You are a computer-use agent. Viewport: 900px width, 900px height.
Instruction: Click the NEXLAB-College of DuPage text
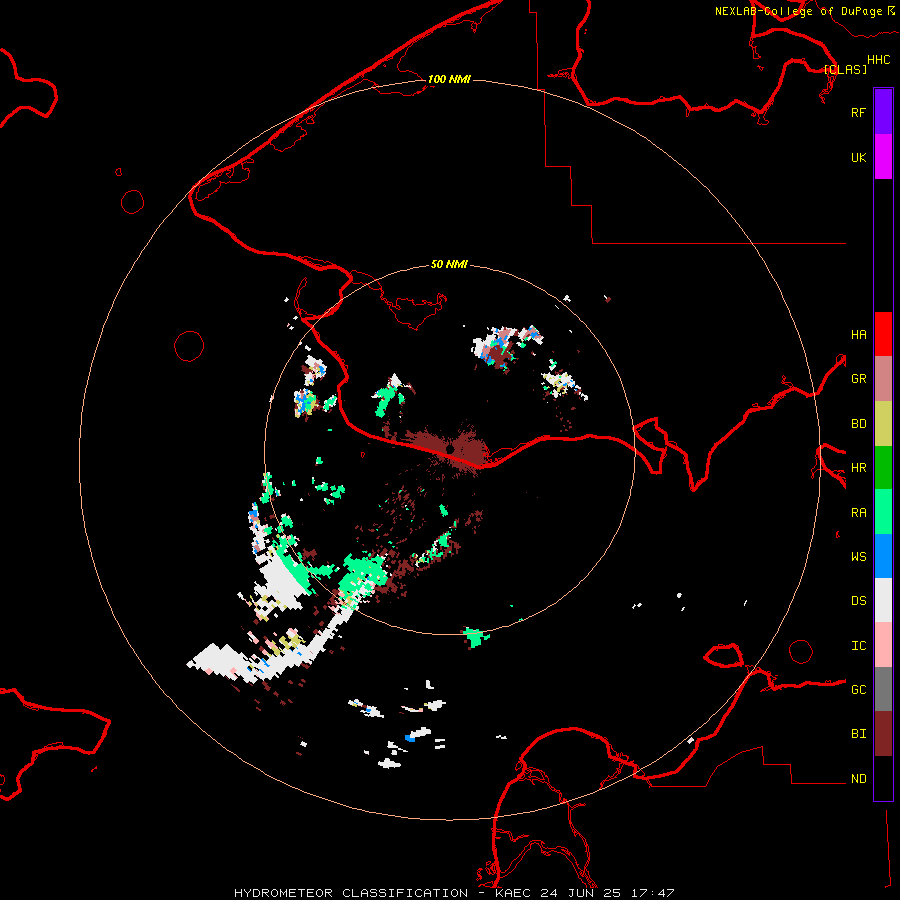pos(798,11)
